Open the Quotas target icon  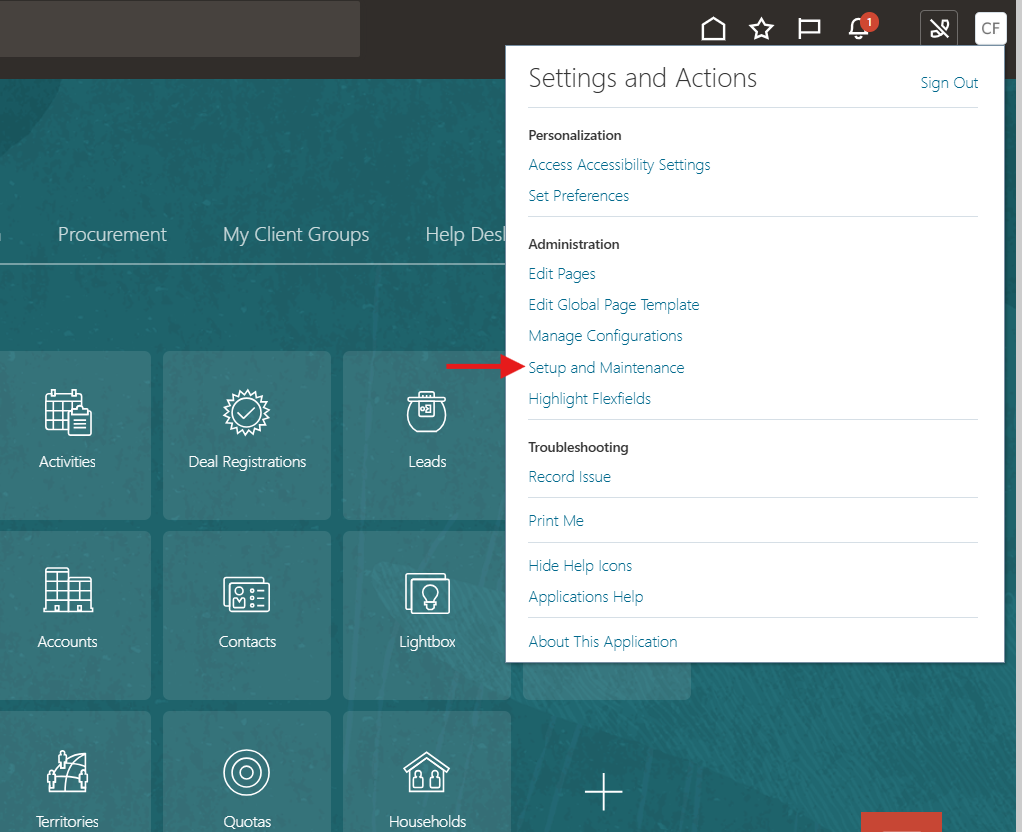(247, 772)
